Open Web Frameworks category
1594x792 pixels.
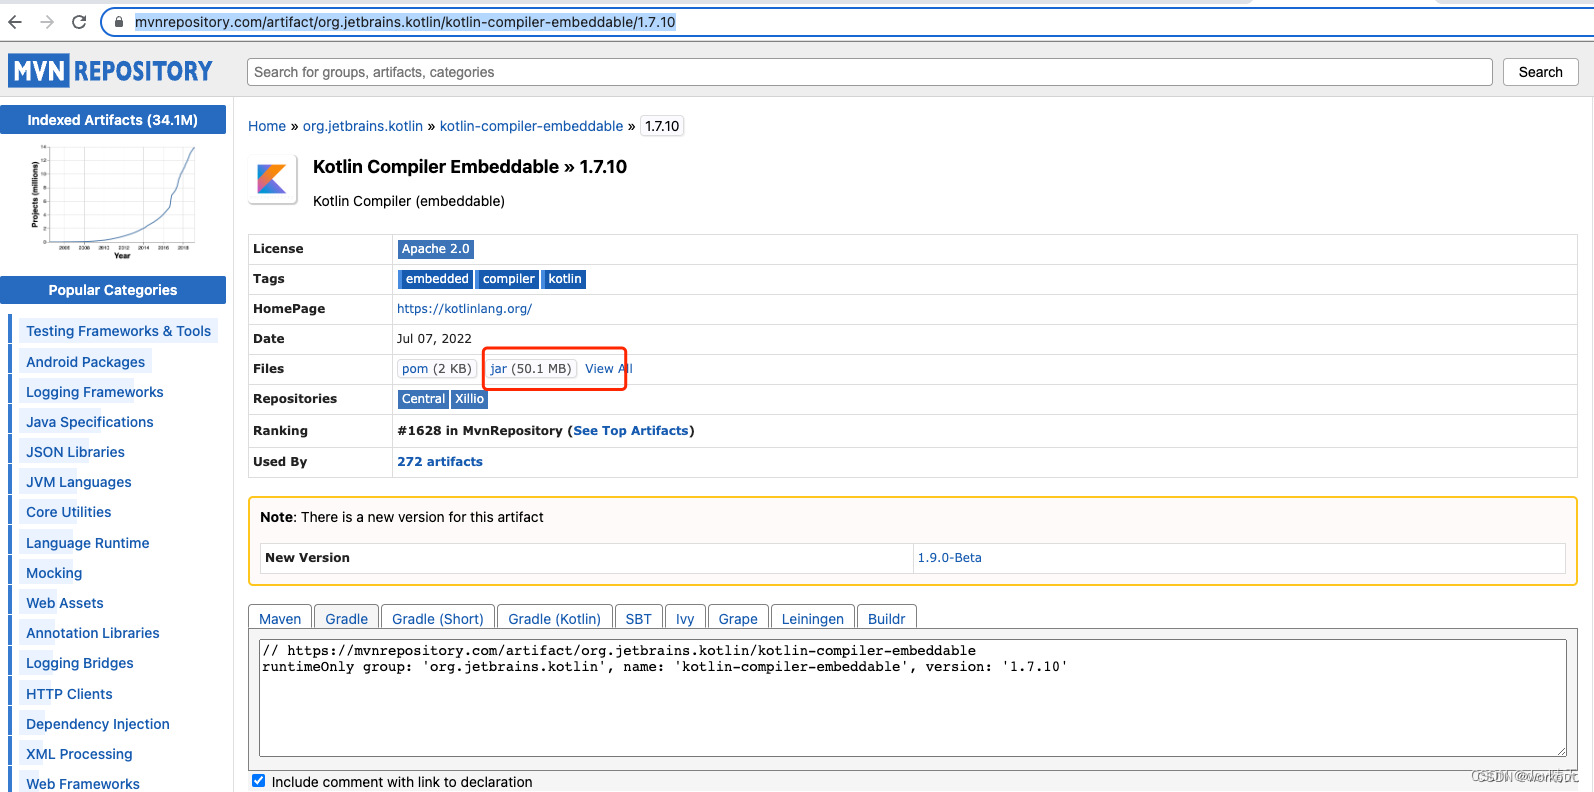coord(82,784)
